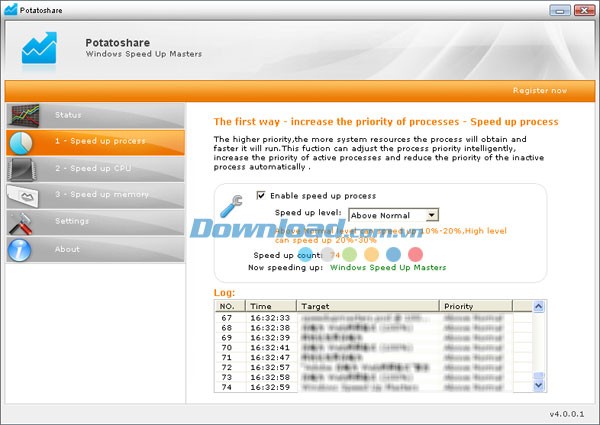Select log row number 73

point(373,378)
